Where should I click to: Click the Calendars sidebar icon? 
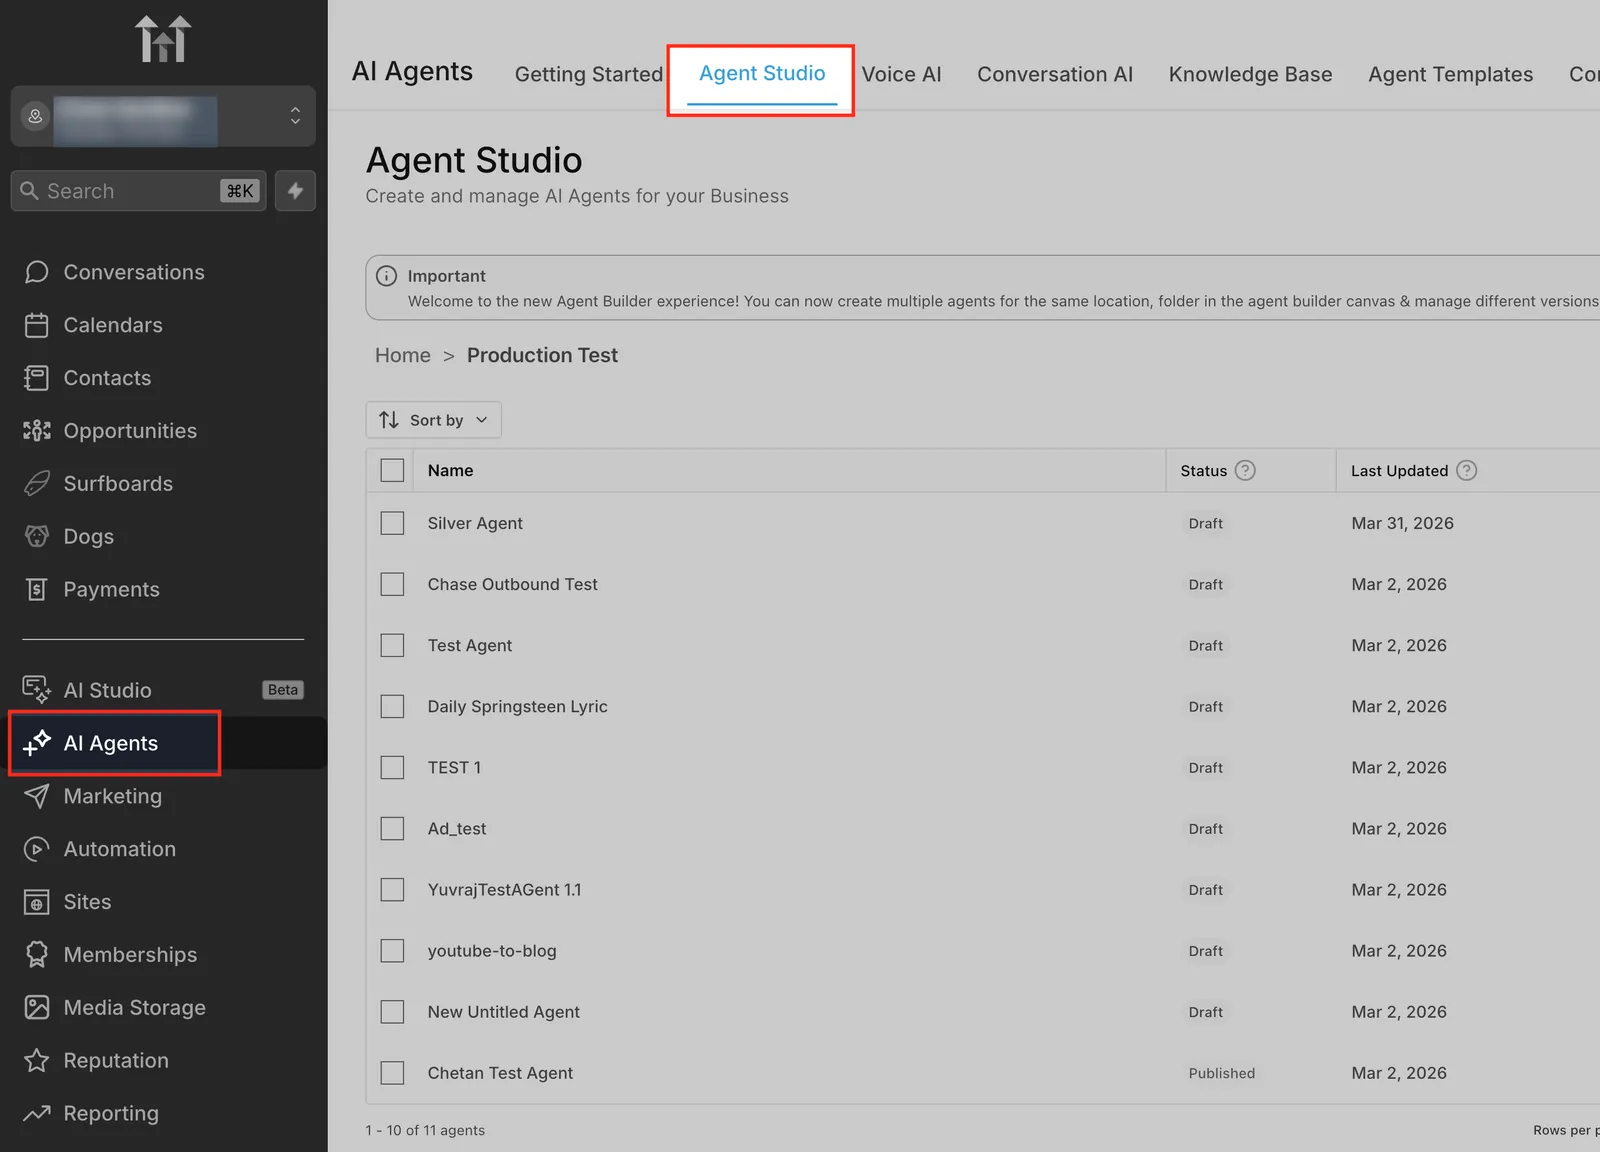pyautogui.click(x=37, y=325)
